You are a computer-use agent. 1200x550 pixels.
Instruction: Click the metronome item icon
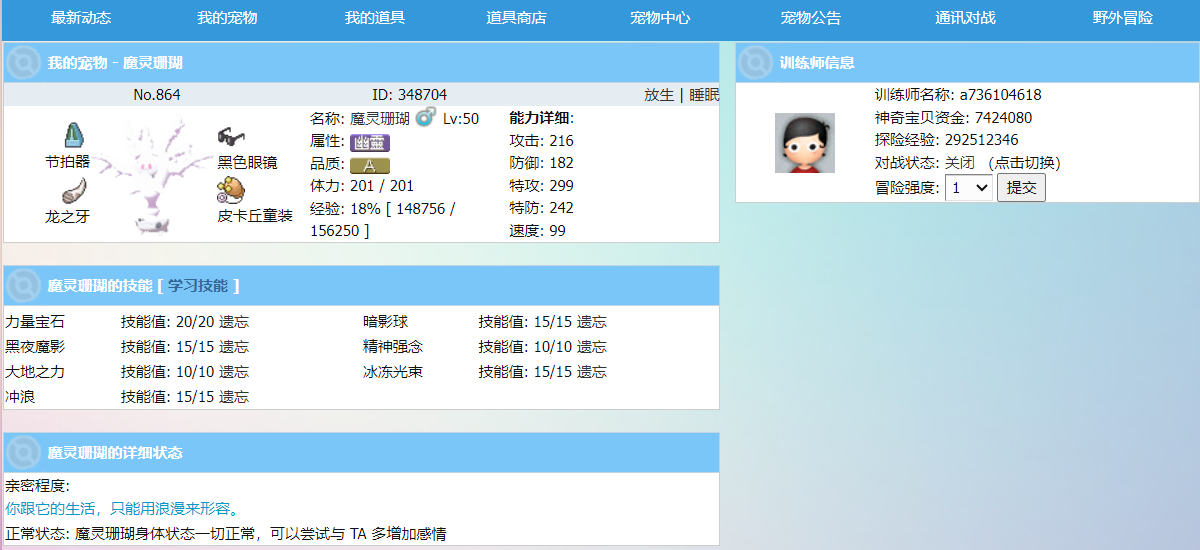click(74, 136)
